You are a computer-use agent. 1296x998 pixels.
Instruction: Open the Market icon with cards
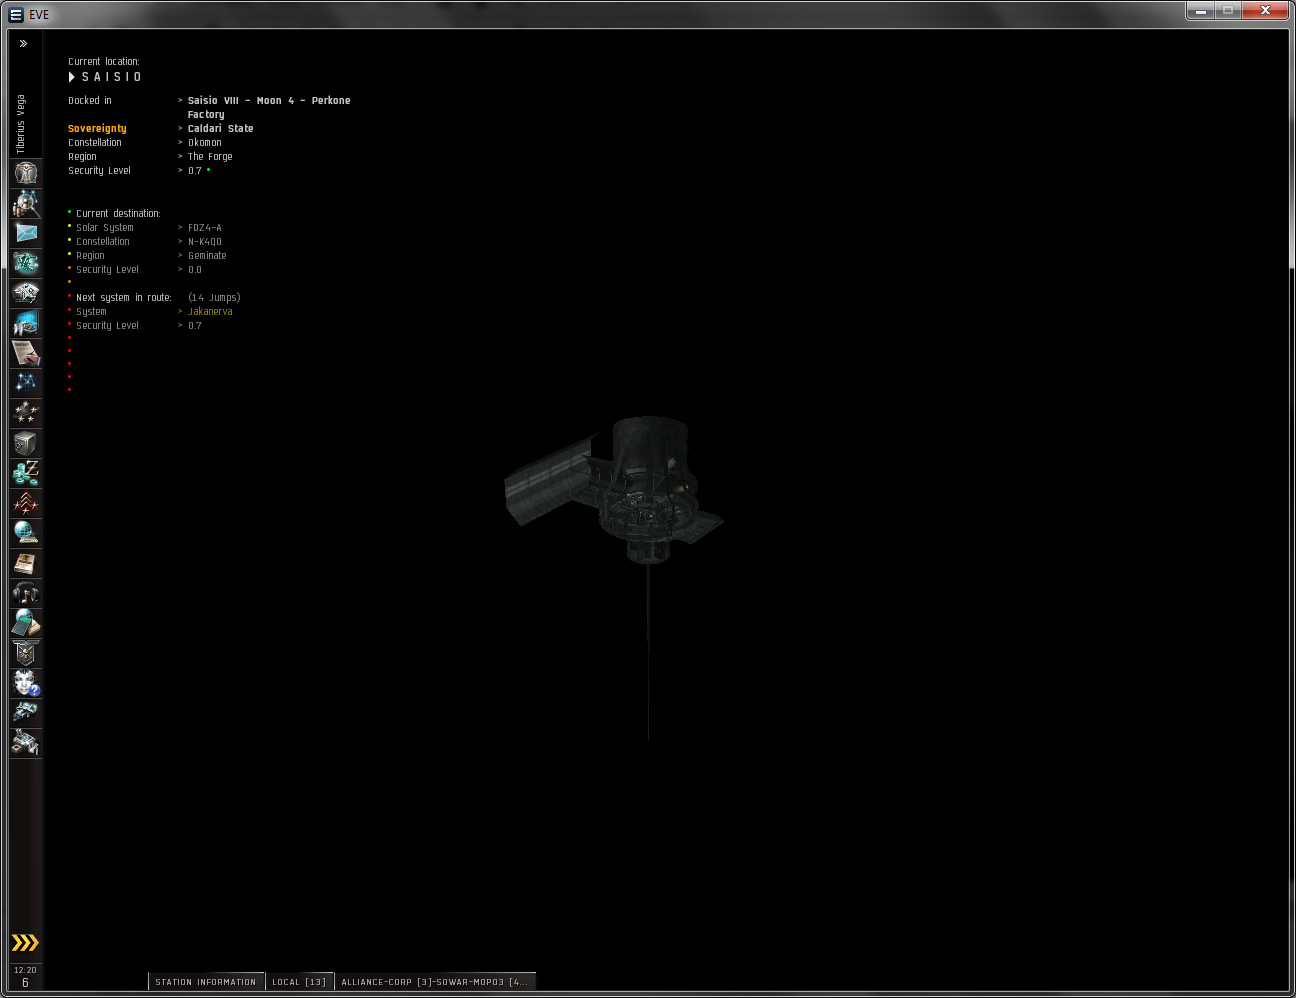(26, 293)
